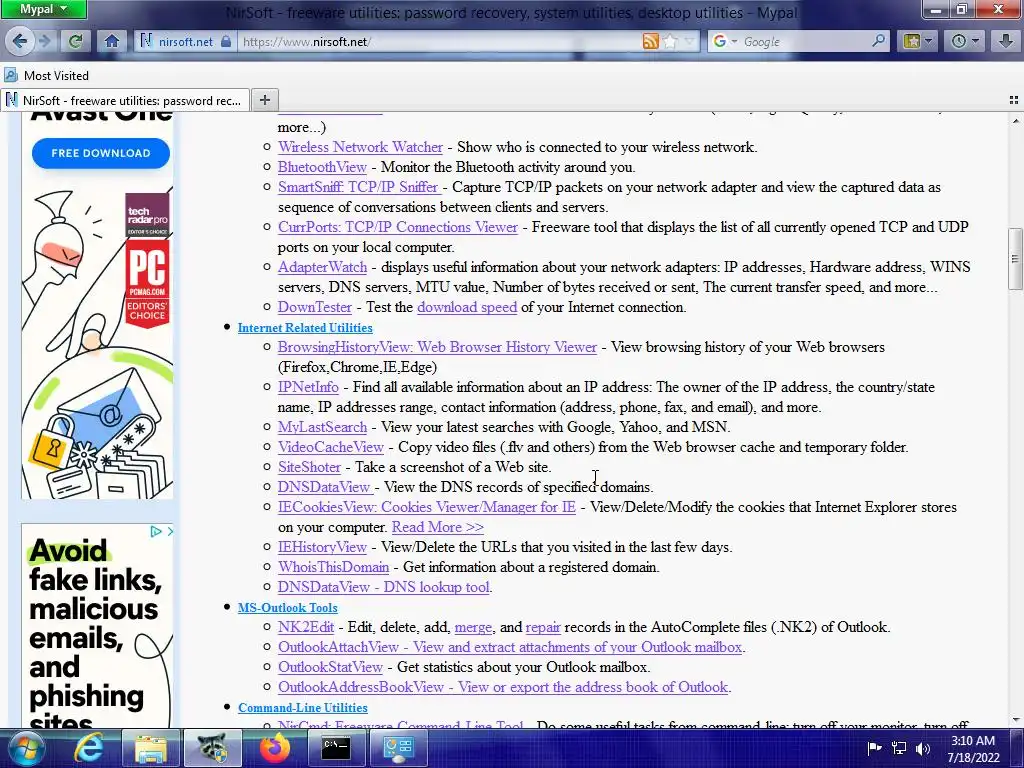Reload the page with the refresh icon
The width and height of the screenshot is (1024, 768).
(x=76, y=42)
